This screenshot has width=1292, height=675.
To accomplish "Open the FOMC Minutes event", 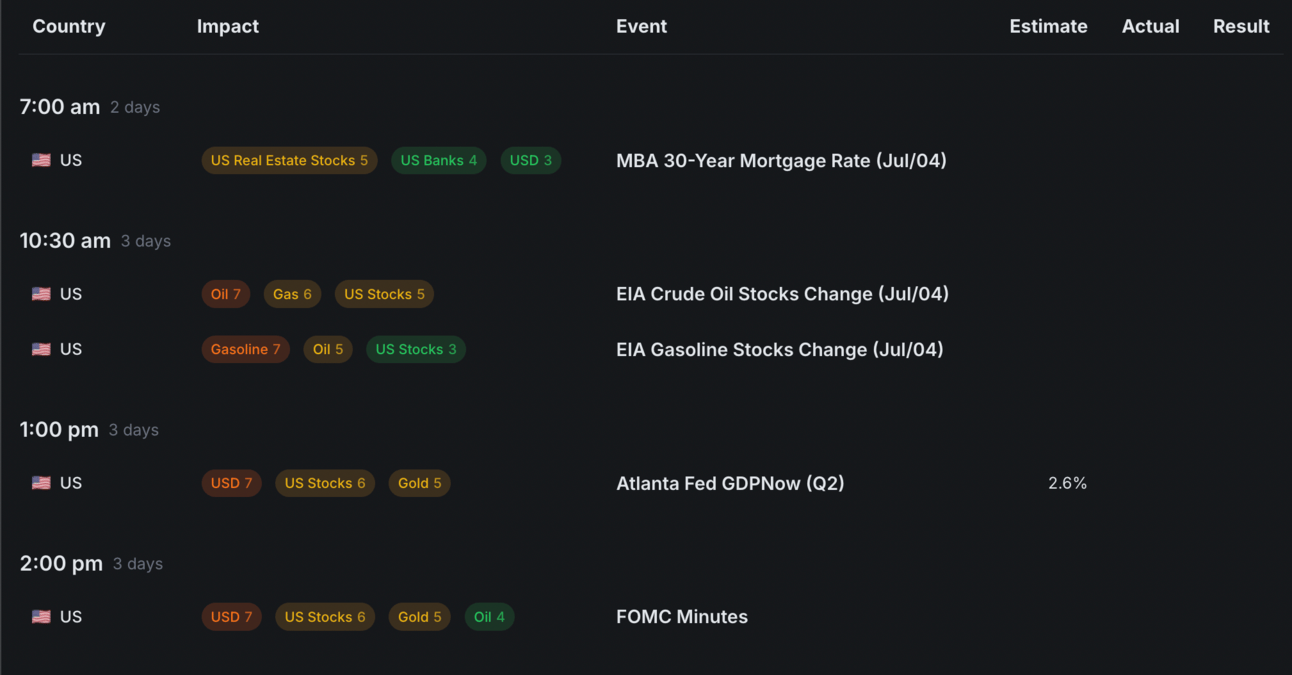I will pyautogui.click(x=682, y=617).
